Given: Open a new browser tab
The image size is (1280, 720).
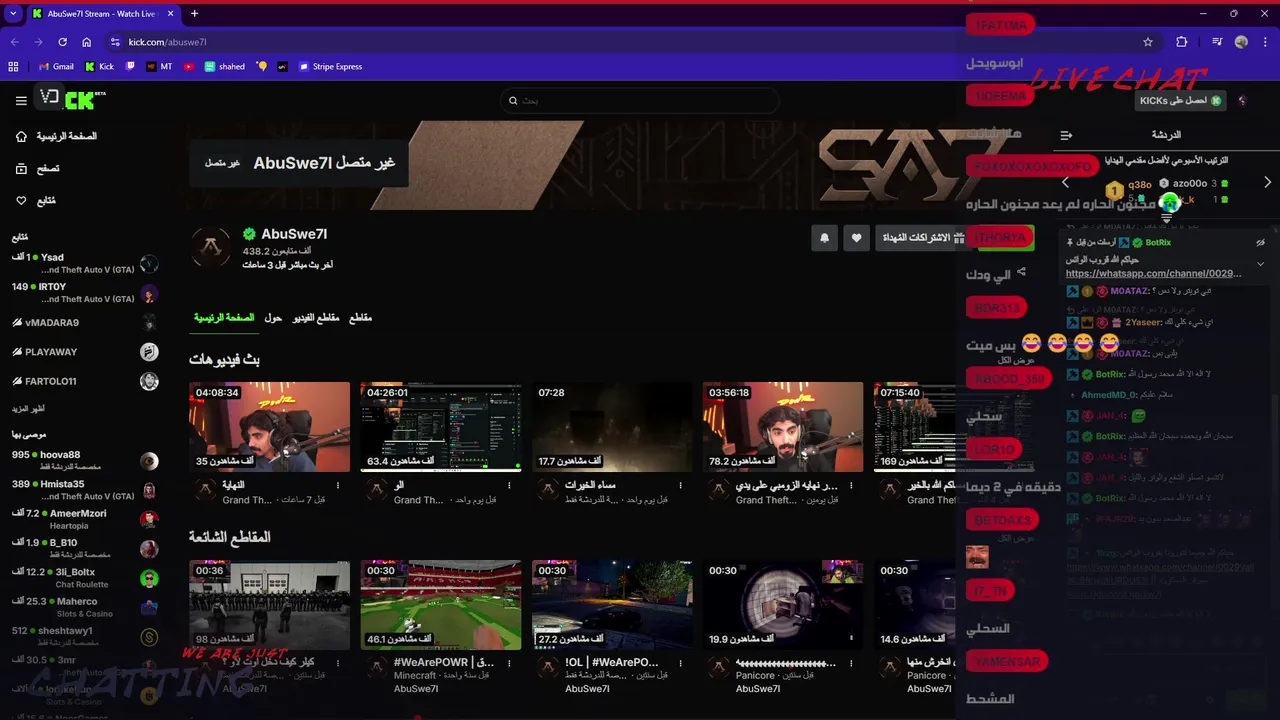Looking at the screenshot, I should click(194, 14).
